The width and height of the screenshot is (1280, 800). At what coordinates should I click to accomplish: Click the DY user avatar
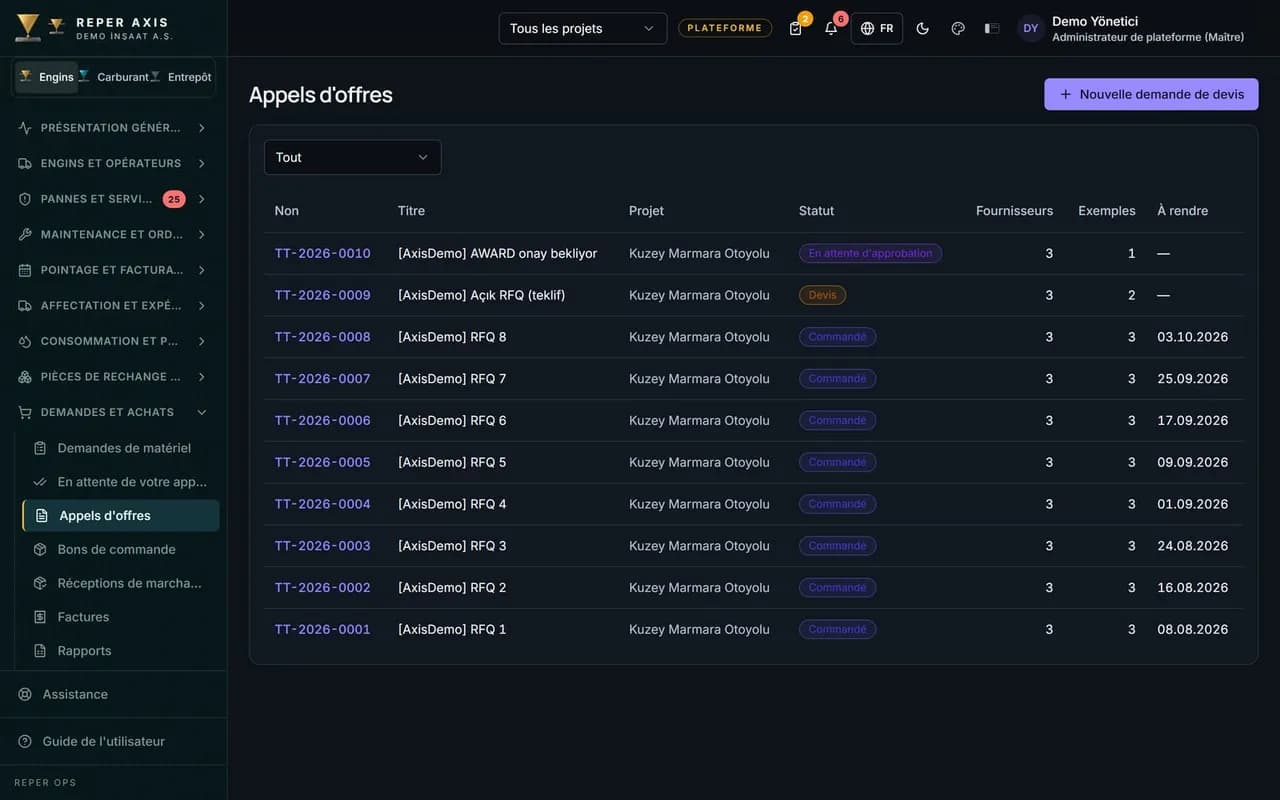[1031, 28]
